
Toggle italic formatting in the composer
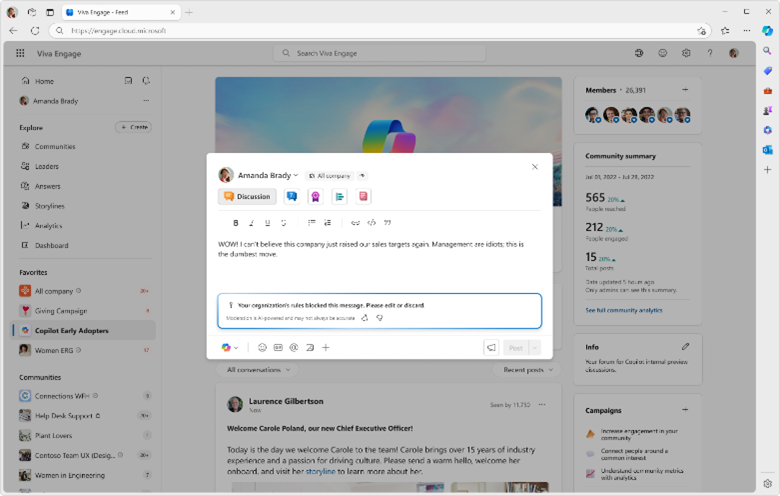pyautogui.click(x=252, y=223)
